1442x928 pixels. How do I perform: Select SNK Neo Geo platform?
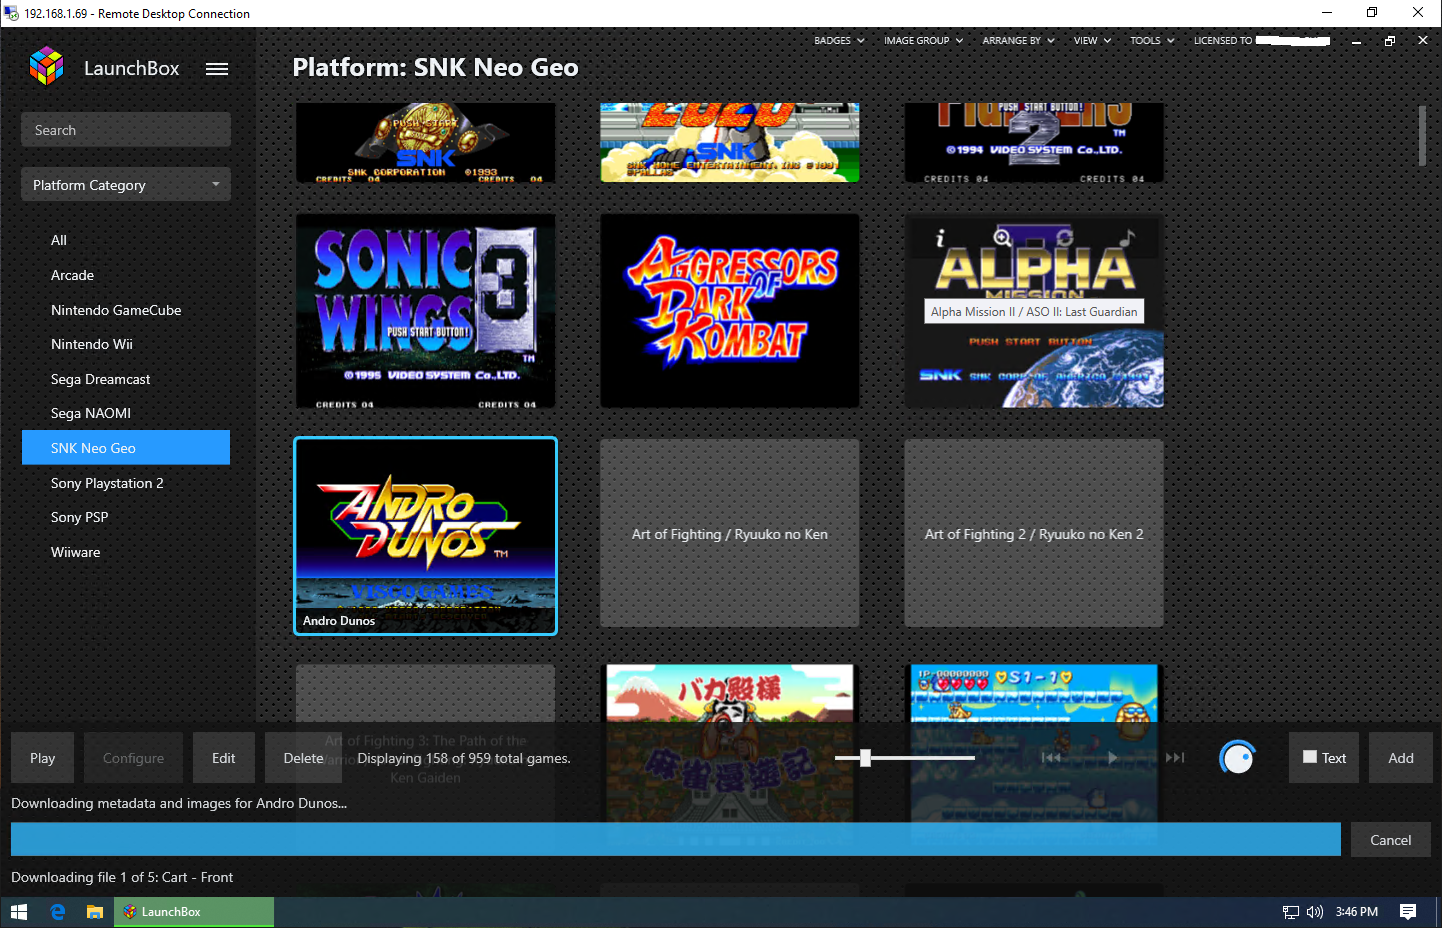click(x=126, y=448)
